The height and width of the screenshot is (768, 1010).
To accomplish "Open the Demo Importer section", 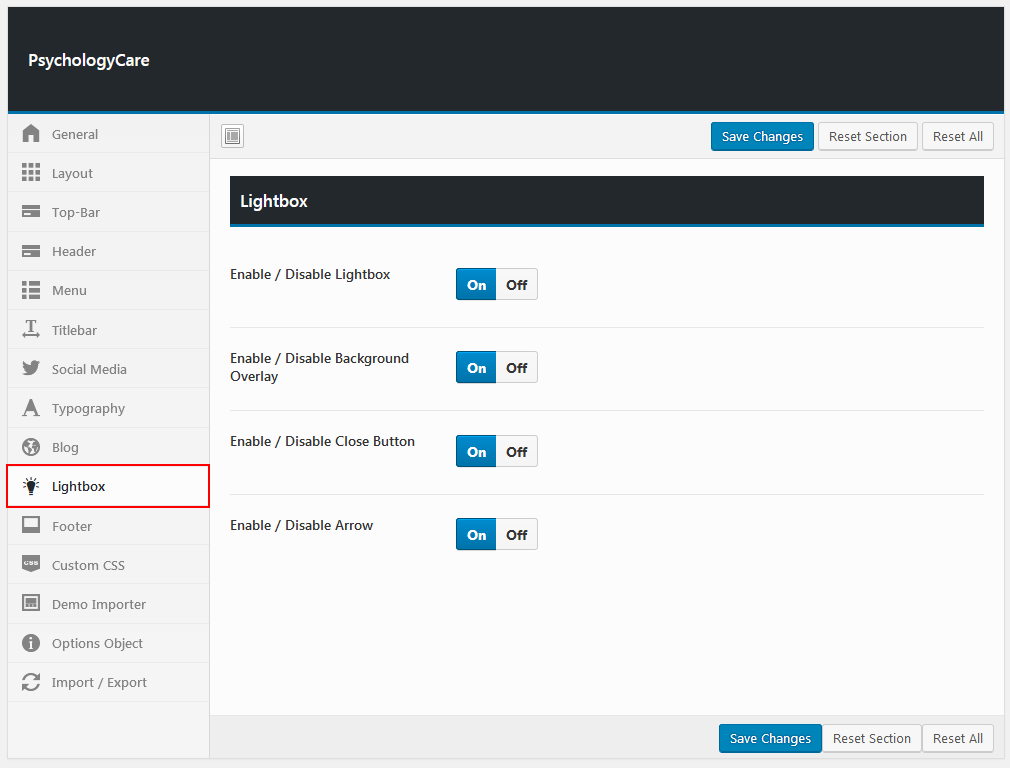I will tap(98, 604).
